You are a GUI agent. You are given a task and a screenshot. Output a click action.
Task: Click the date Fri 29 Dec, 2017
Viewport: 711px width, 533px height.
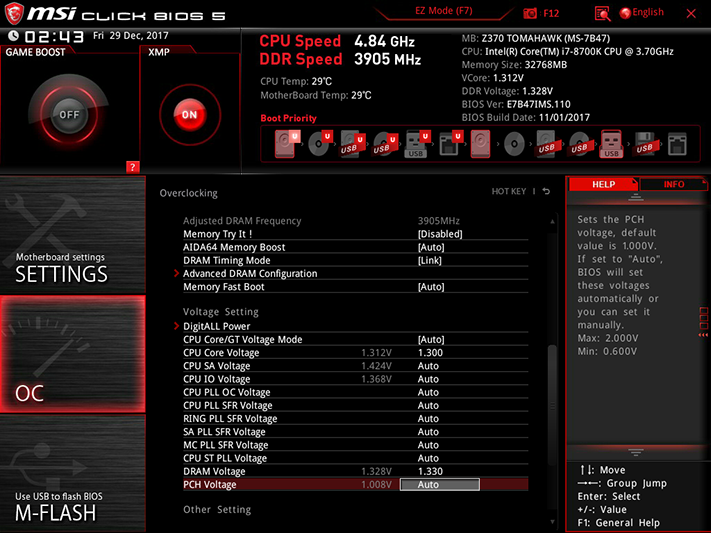click(131, 36)
